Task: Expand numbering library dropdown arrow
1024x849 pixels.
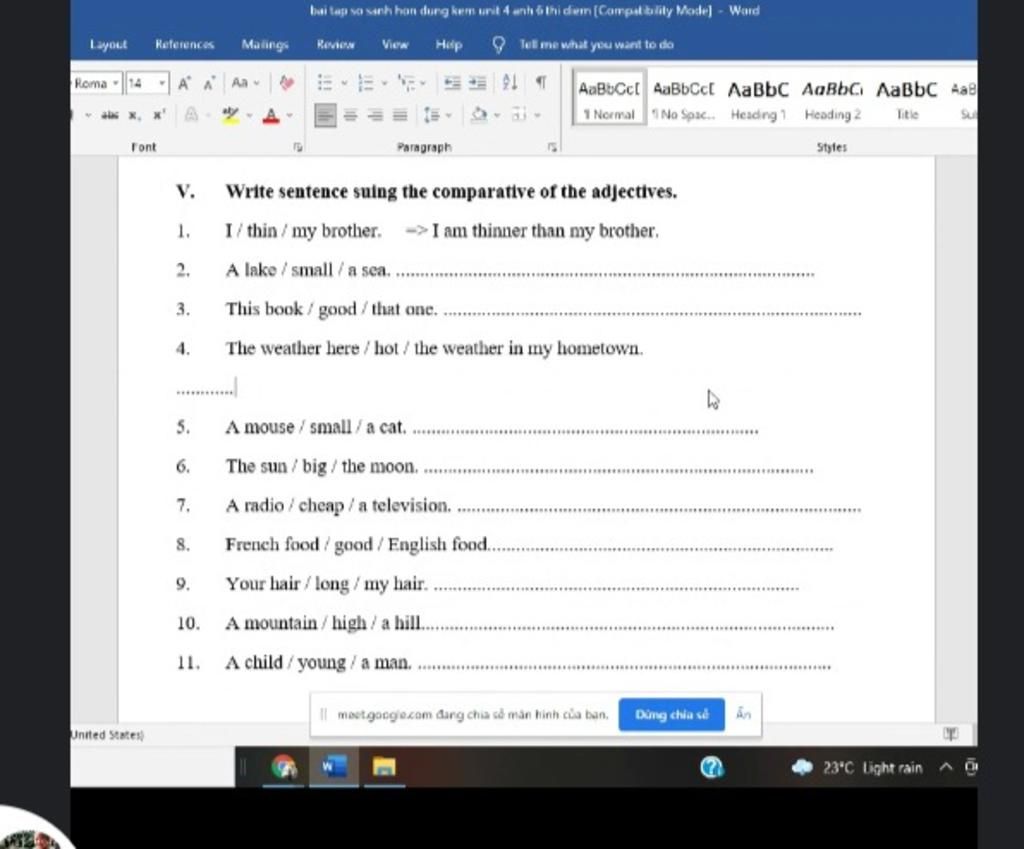Action: click(384, 84)
